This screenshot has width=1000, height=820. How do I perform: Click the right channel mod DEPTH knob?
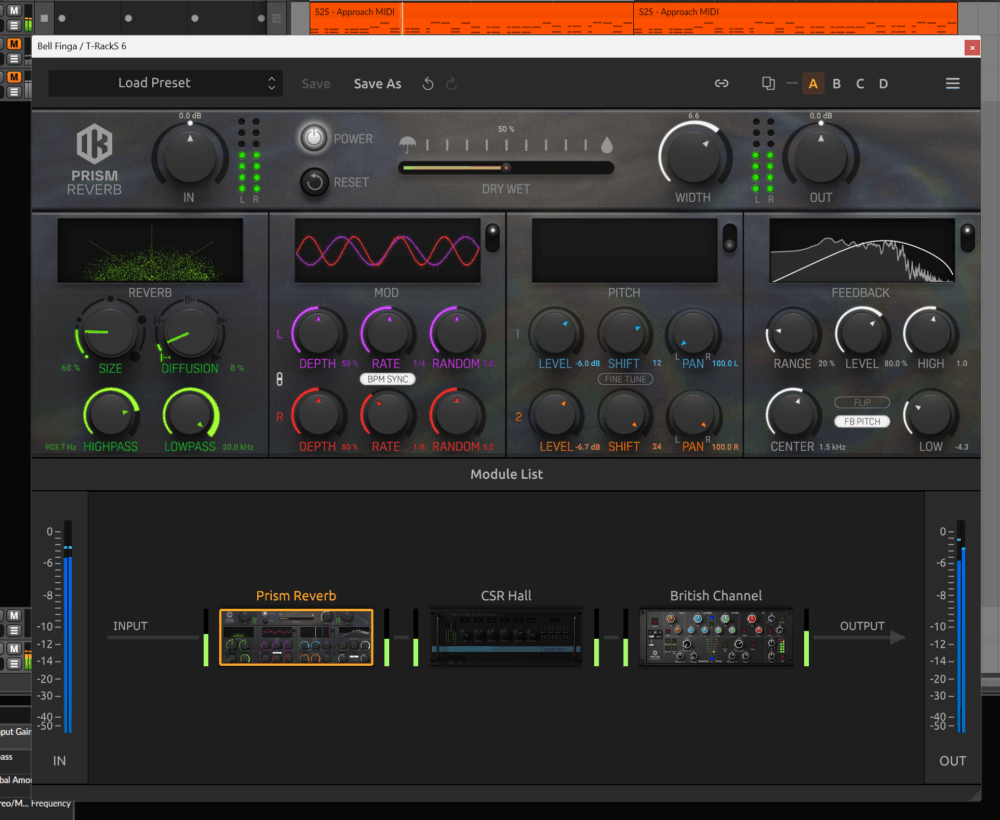pos(318,414)
